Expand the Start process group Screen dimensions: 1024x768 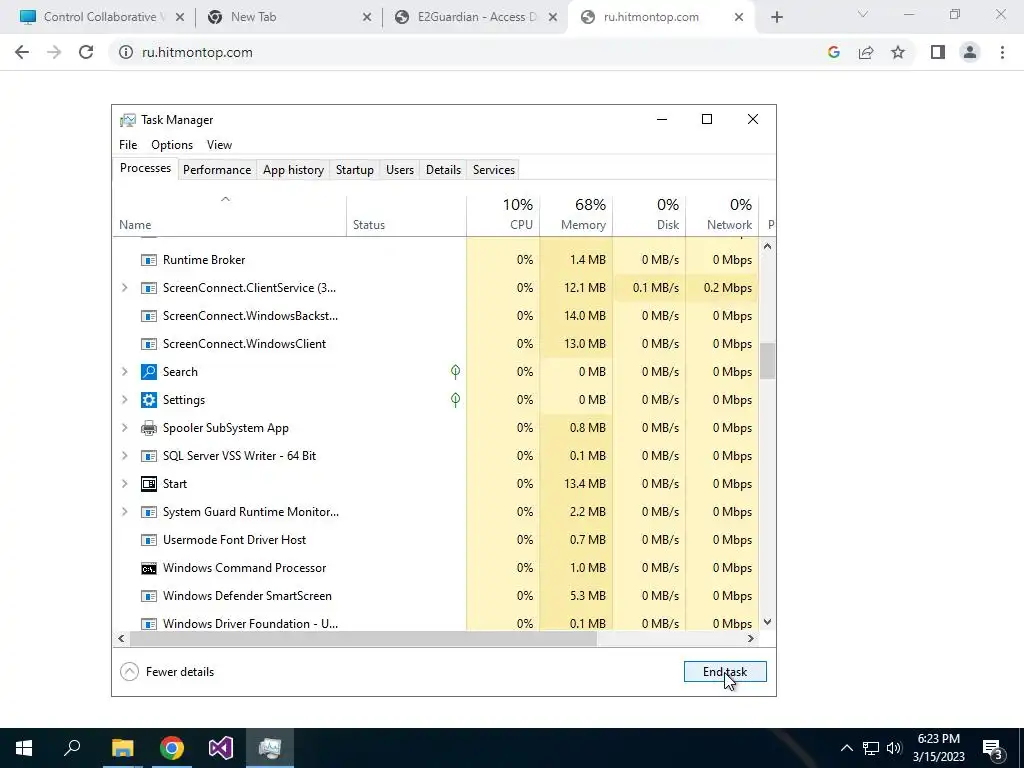click(125, 484)
